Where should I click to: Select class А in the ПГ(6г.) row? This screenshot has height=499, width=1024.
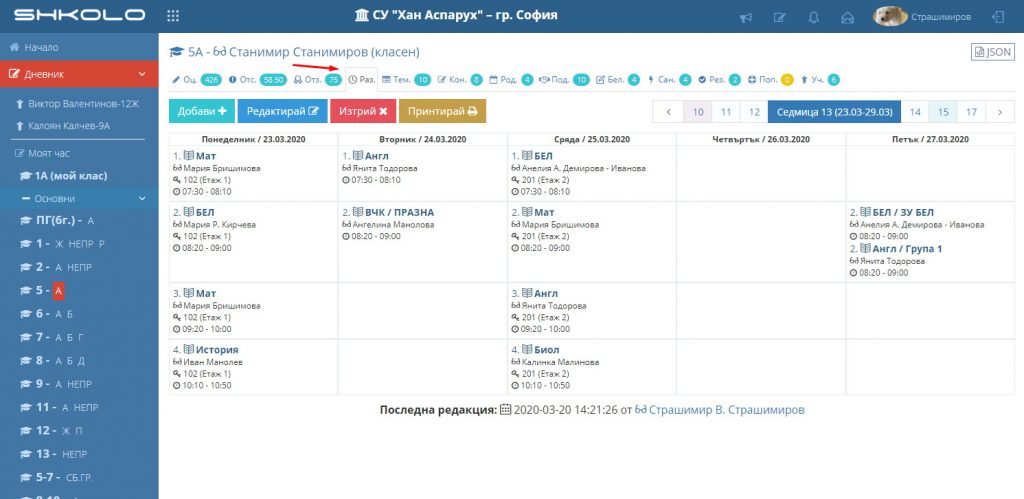(x=91, y=221)
